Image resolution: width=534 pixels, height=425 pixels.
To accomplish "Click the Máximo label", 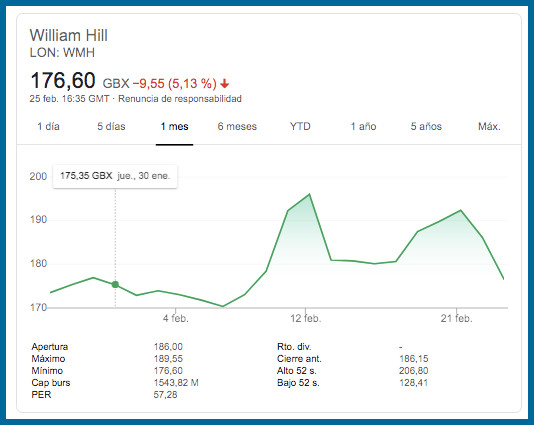I will [48, 359].
